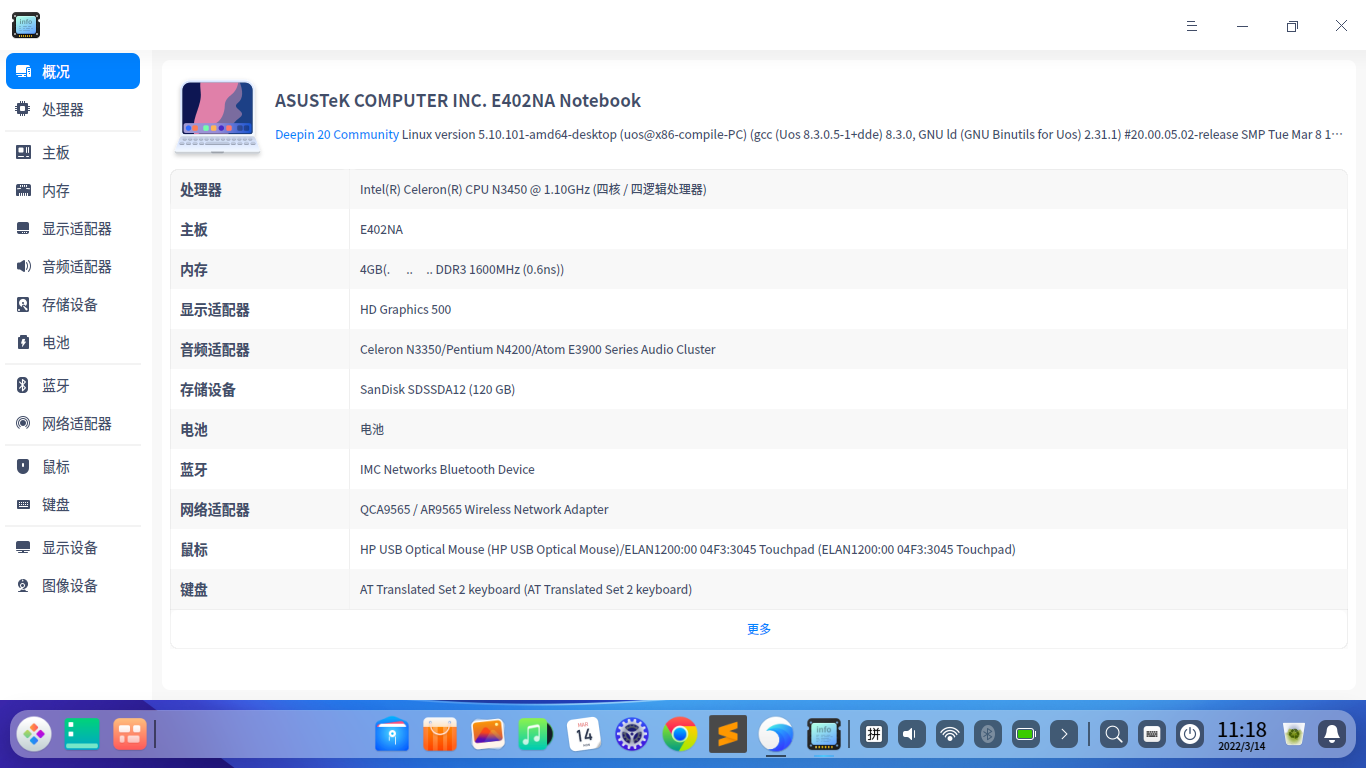The height and width of the screenshot is (768, 1366).
Task: Go to the 内存 memory sidebar item
Action: coord(73,190)
